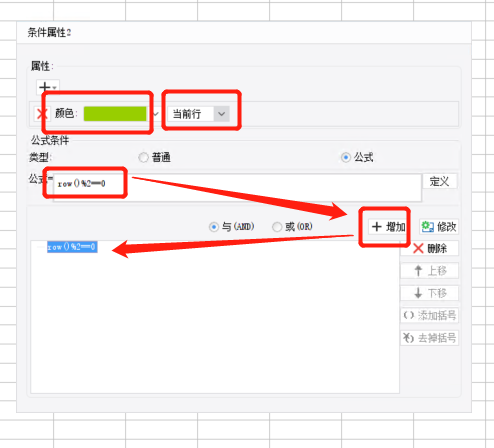494x448 pixels.
Task: Select the row()%2==0 condition entry
Action: [x=72, y=247]
